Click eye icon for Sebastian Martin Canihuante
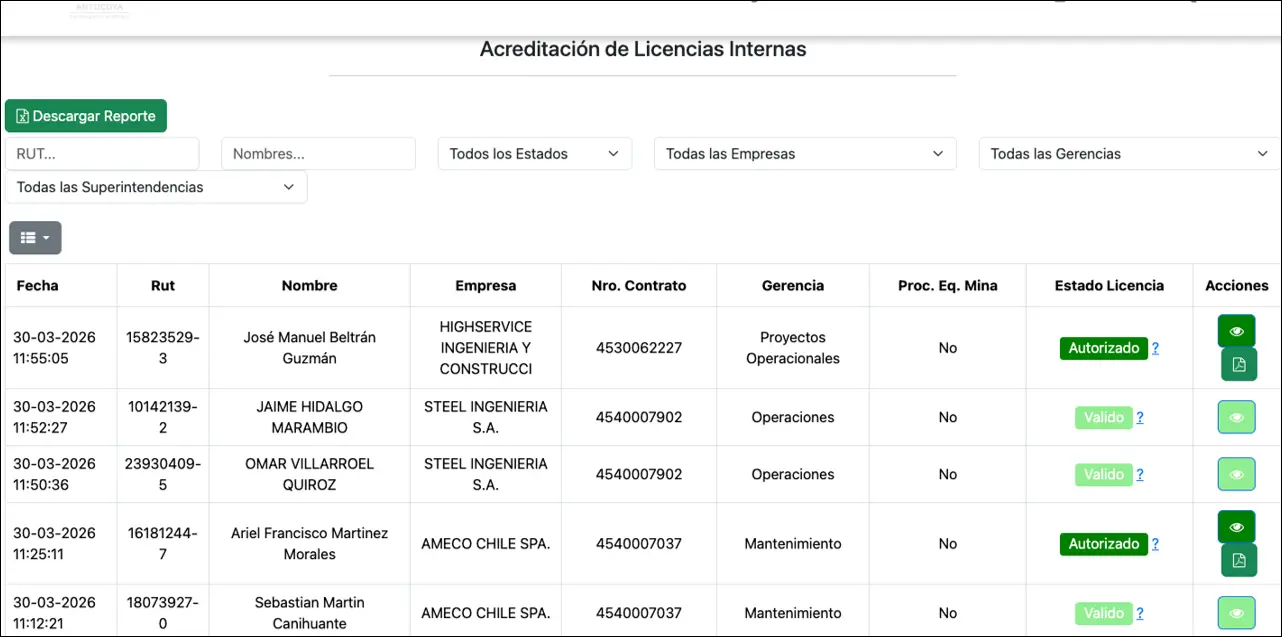 pos(1236,613)
